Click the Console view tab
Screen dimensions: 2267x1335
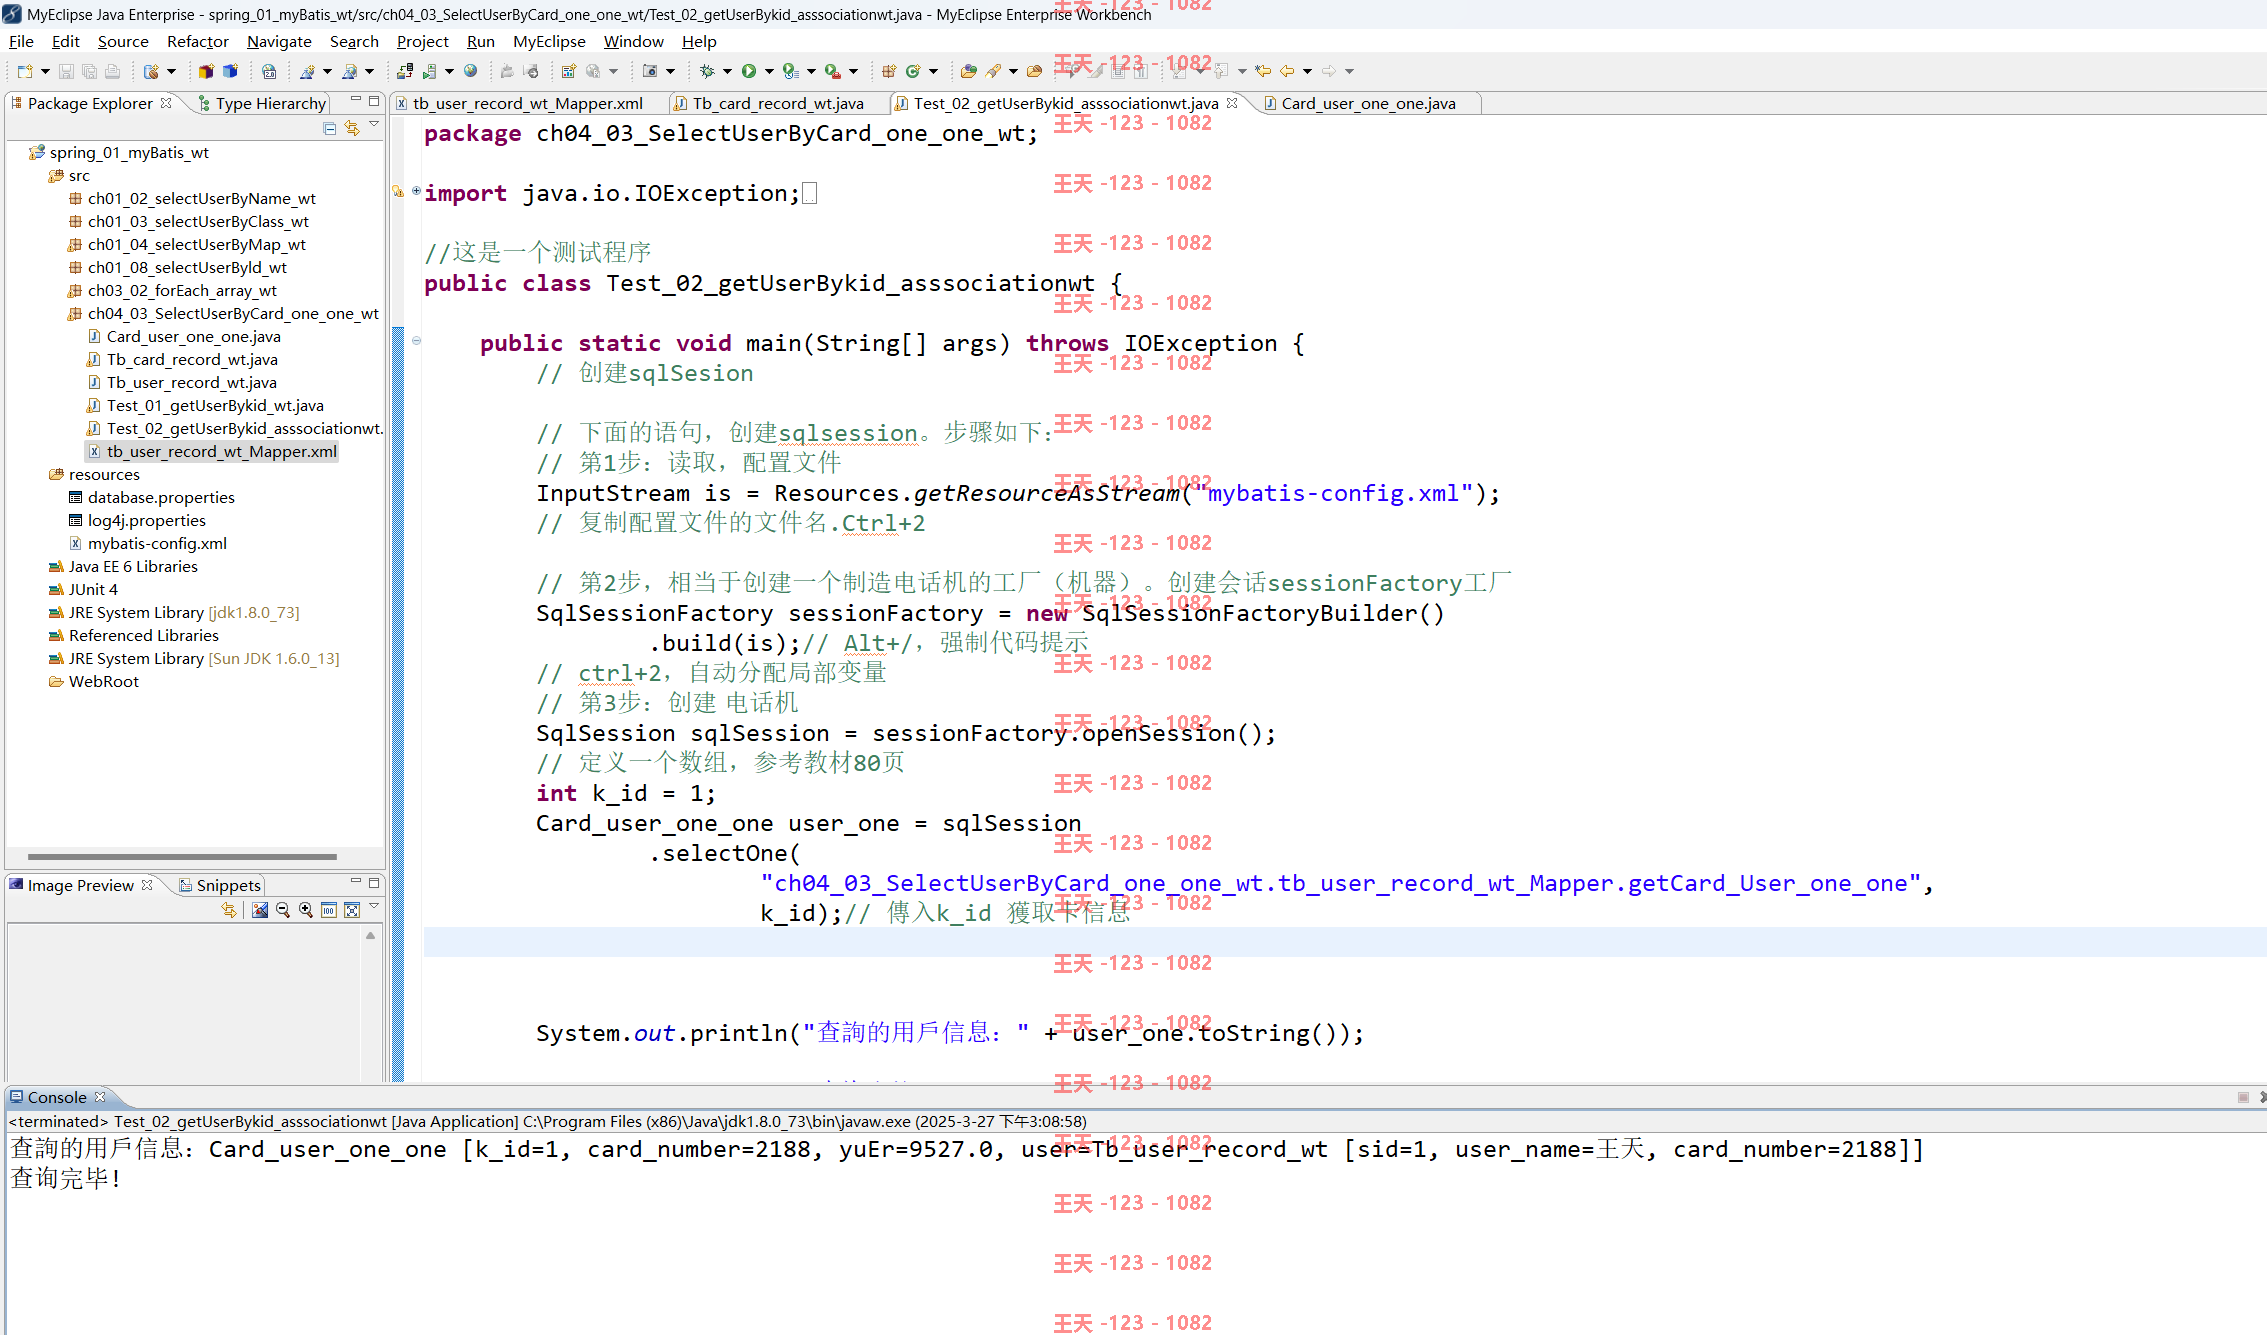57,1097
